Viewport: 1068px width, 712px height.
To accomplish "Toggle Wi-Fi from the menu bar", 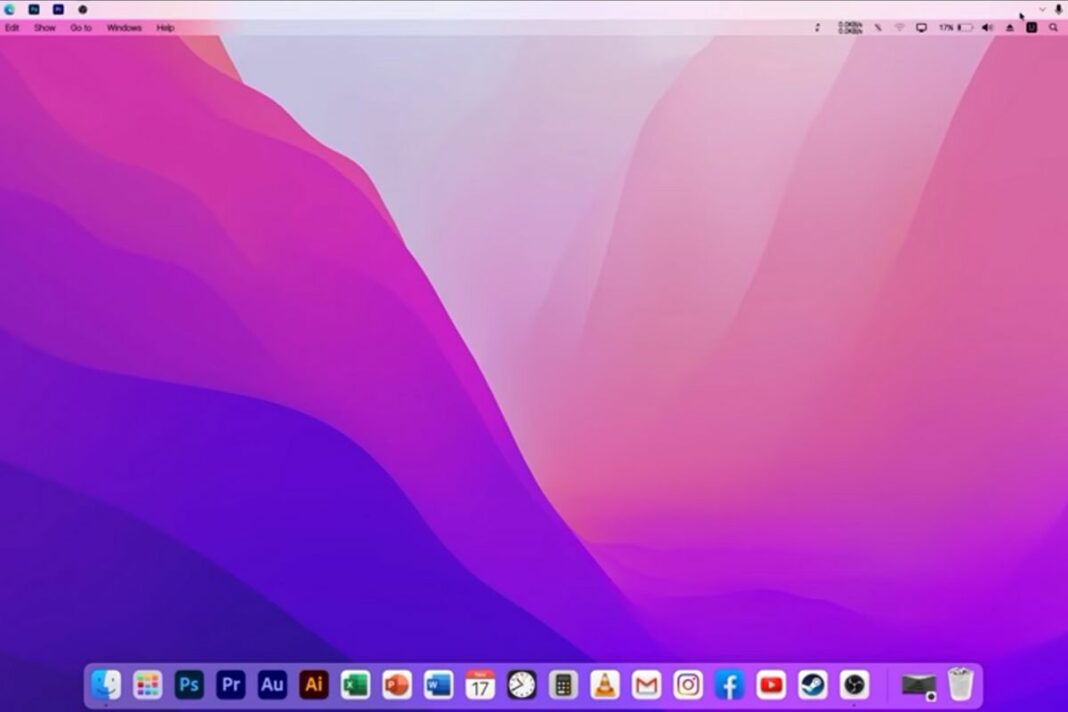I will point(898,27).
